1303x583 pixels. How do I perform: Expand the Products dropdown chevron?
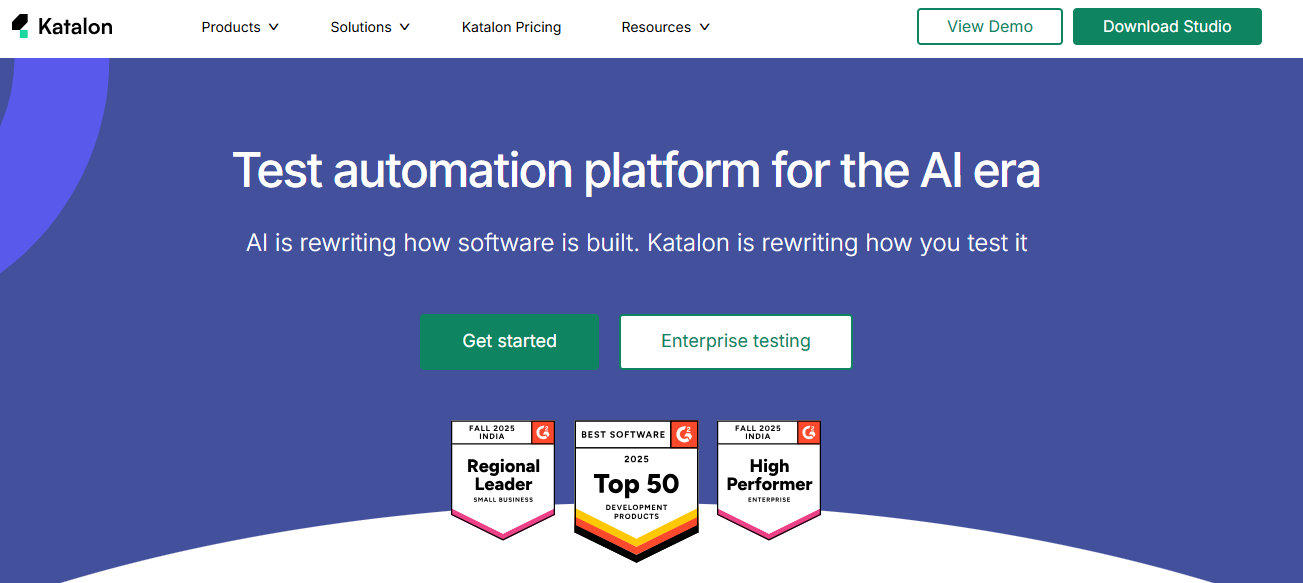click(x=274, y=27)
